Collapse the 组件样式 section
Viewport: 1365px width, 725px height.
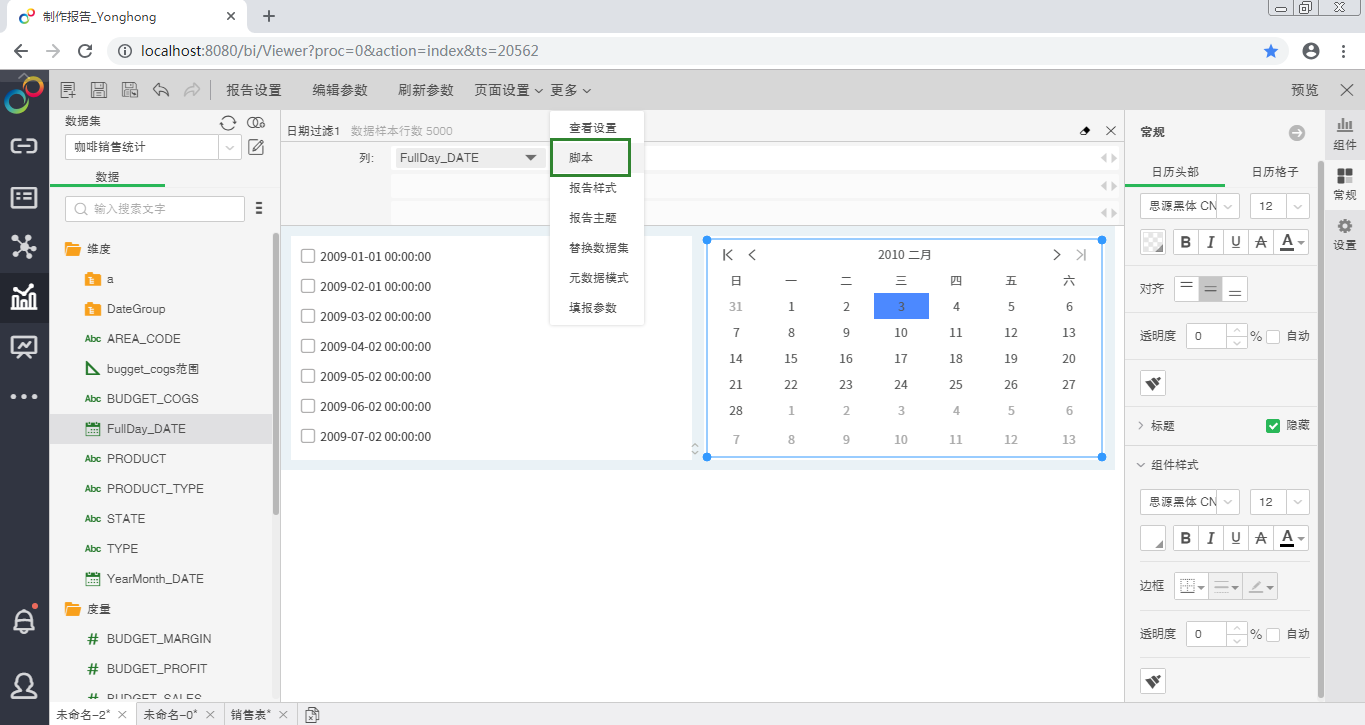pyautogui.click(x=1142, y=465)
